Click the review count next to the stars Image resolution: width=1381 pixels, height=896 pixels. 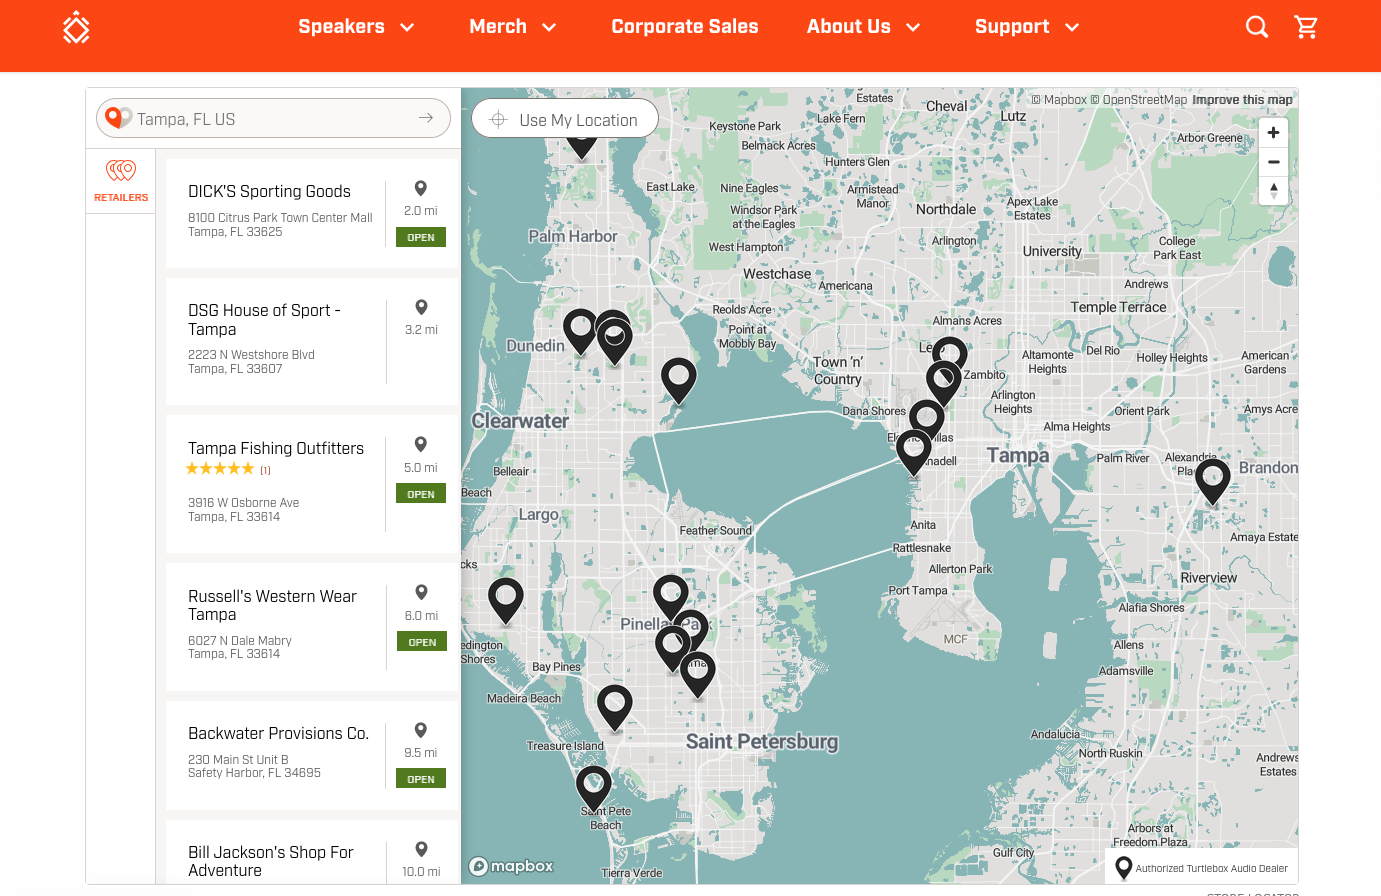click(x=265, y=470)
